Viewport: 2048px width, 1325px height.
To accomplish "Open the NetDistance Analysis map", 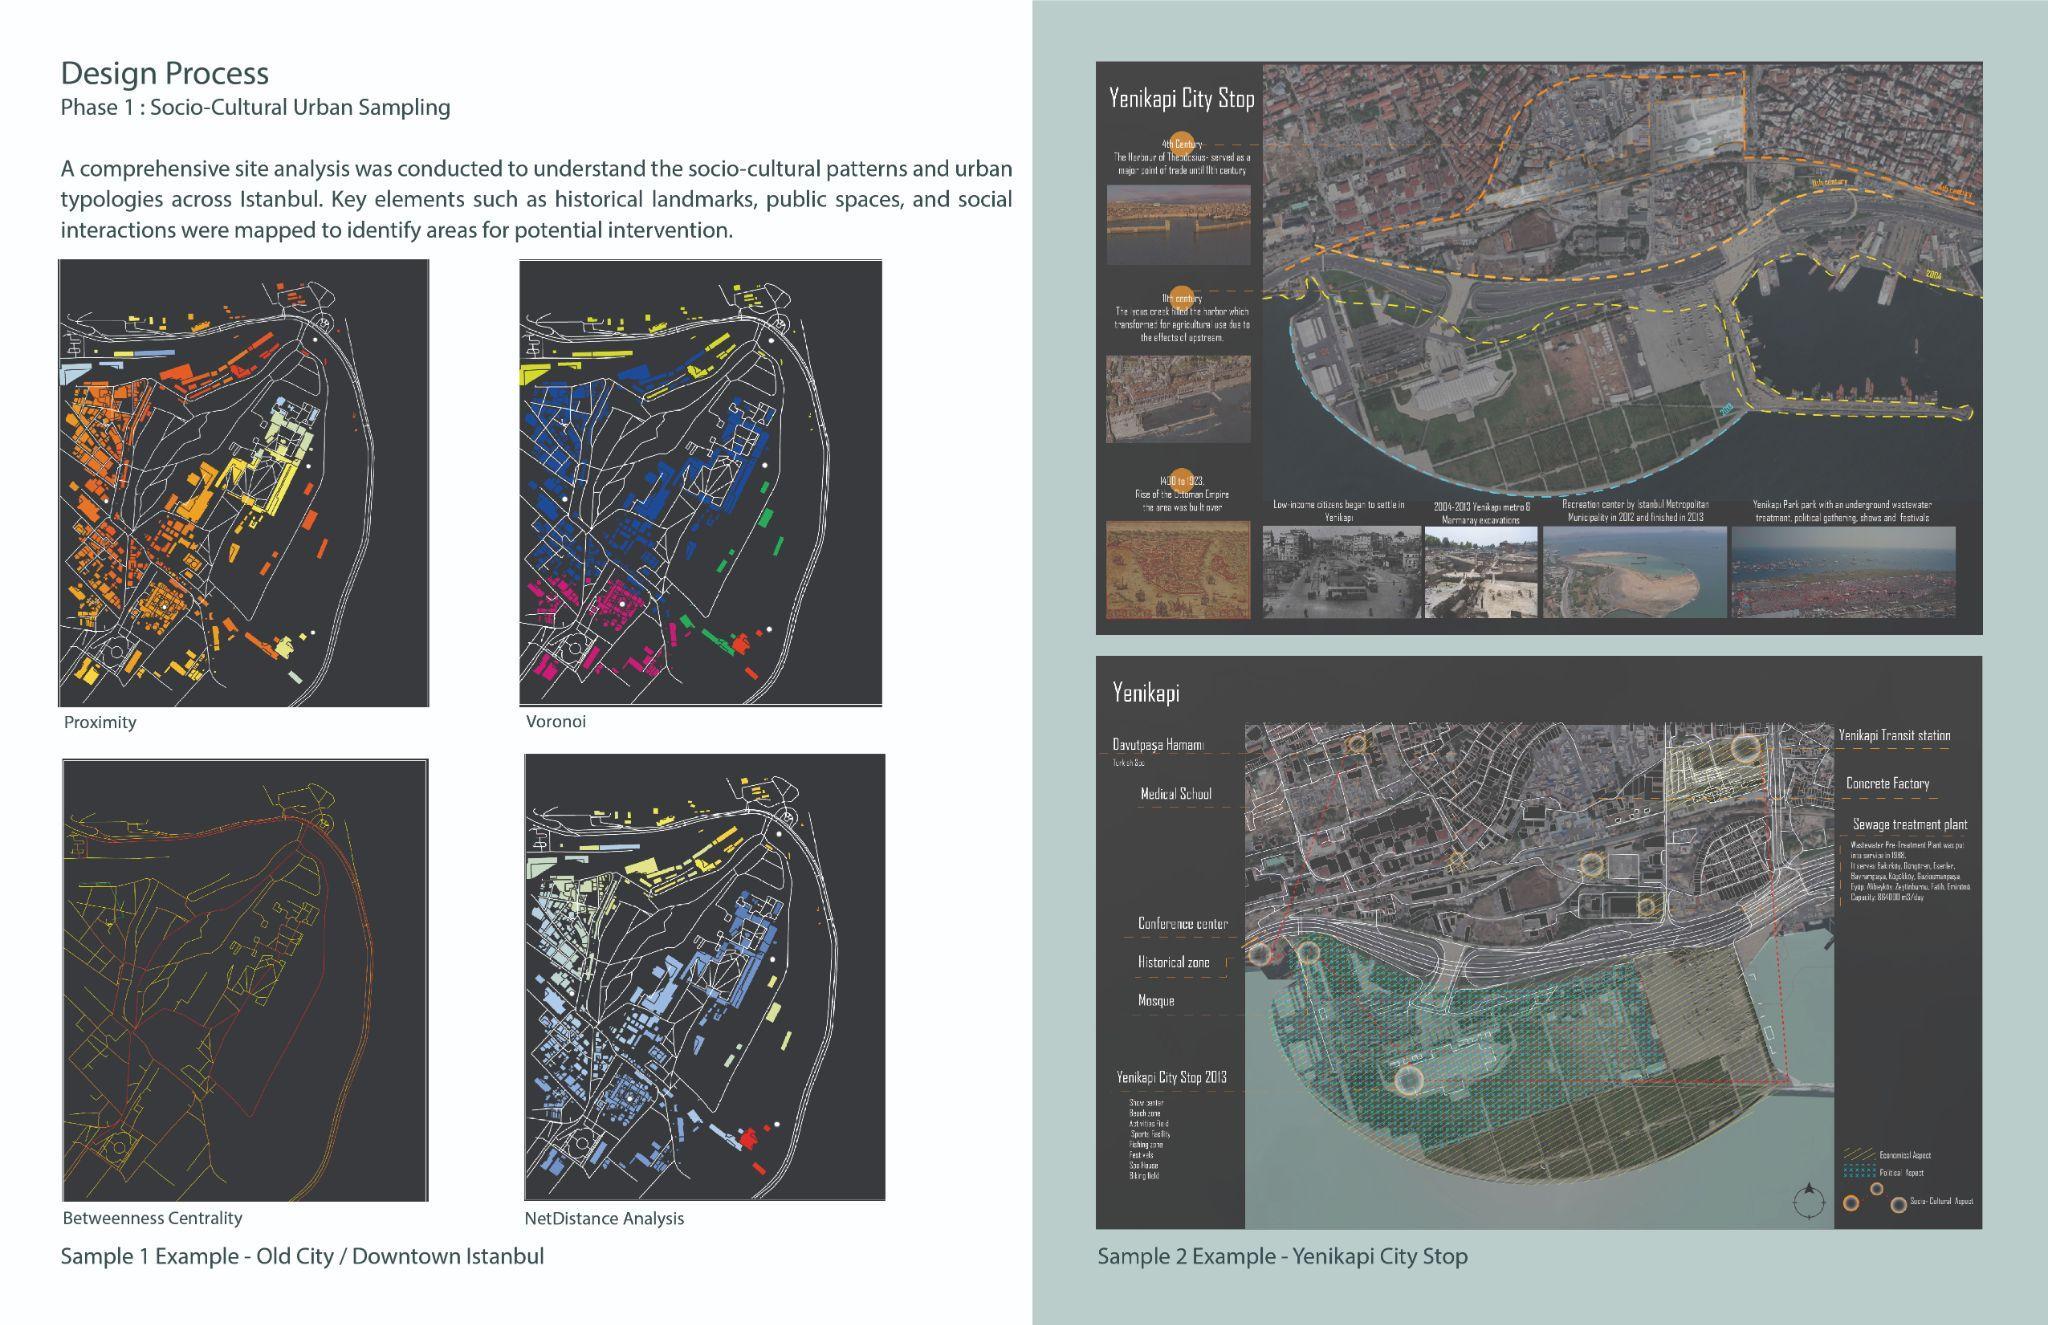I will (704, 977).
